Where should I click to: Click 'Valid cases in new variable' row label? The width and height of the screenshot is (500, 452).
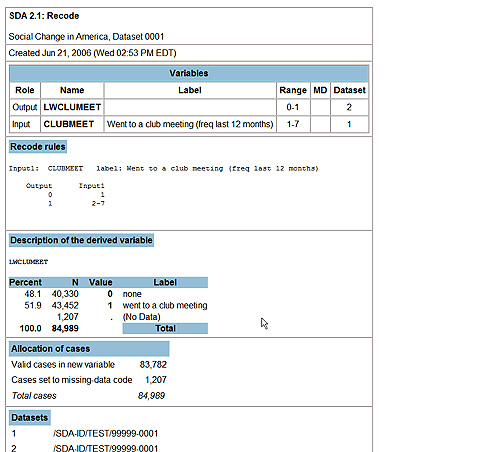(63, 365)
